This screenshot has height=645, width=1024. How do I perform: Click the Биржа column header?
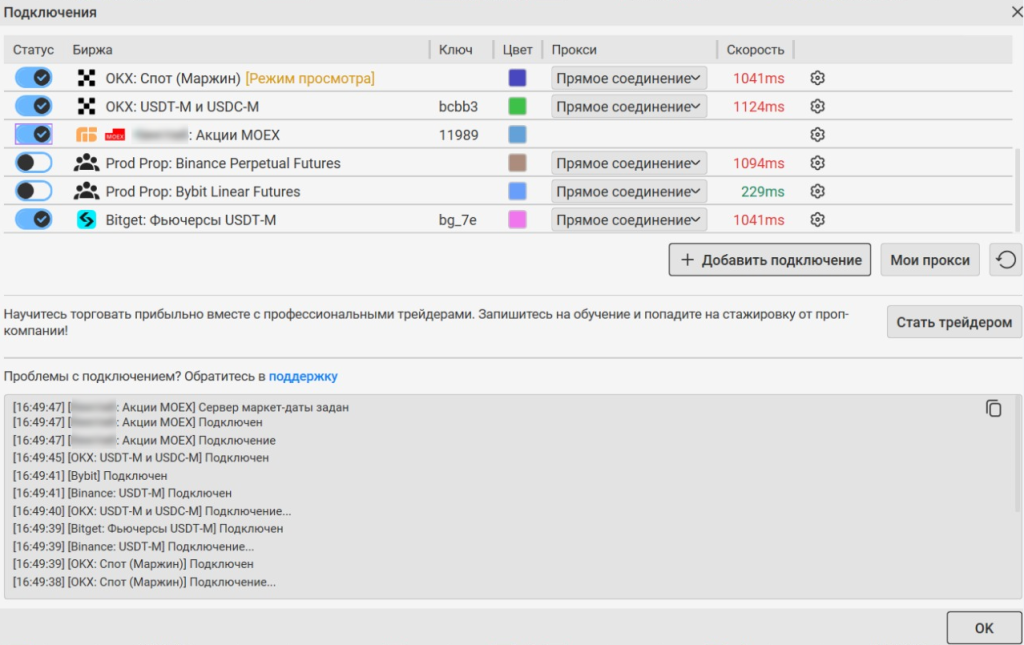(x=93, y=49)
